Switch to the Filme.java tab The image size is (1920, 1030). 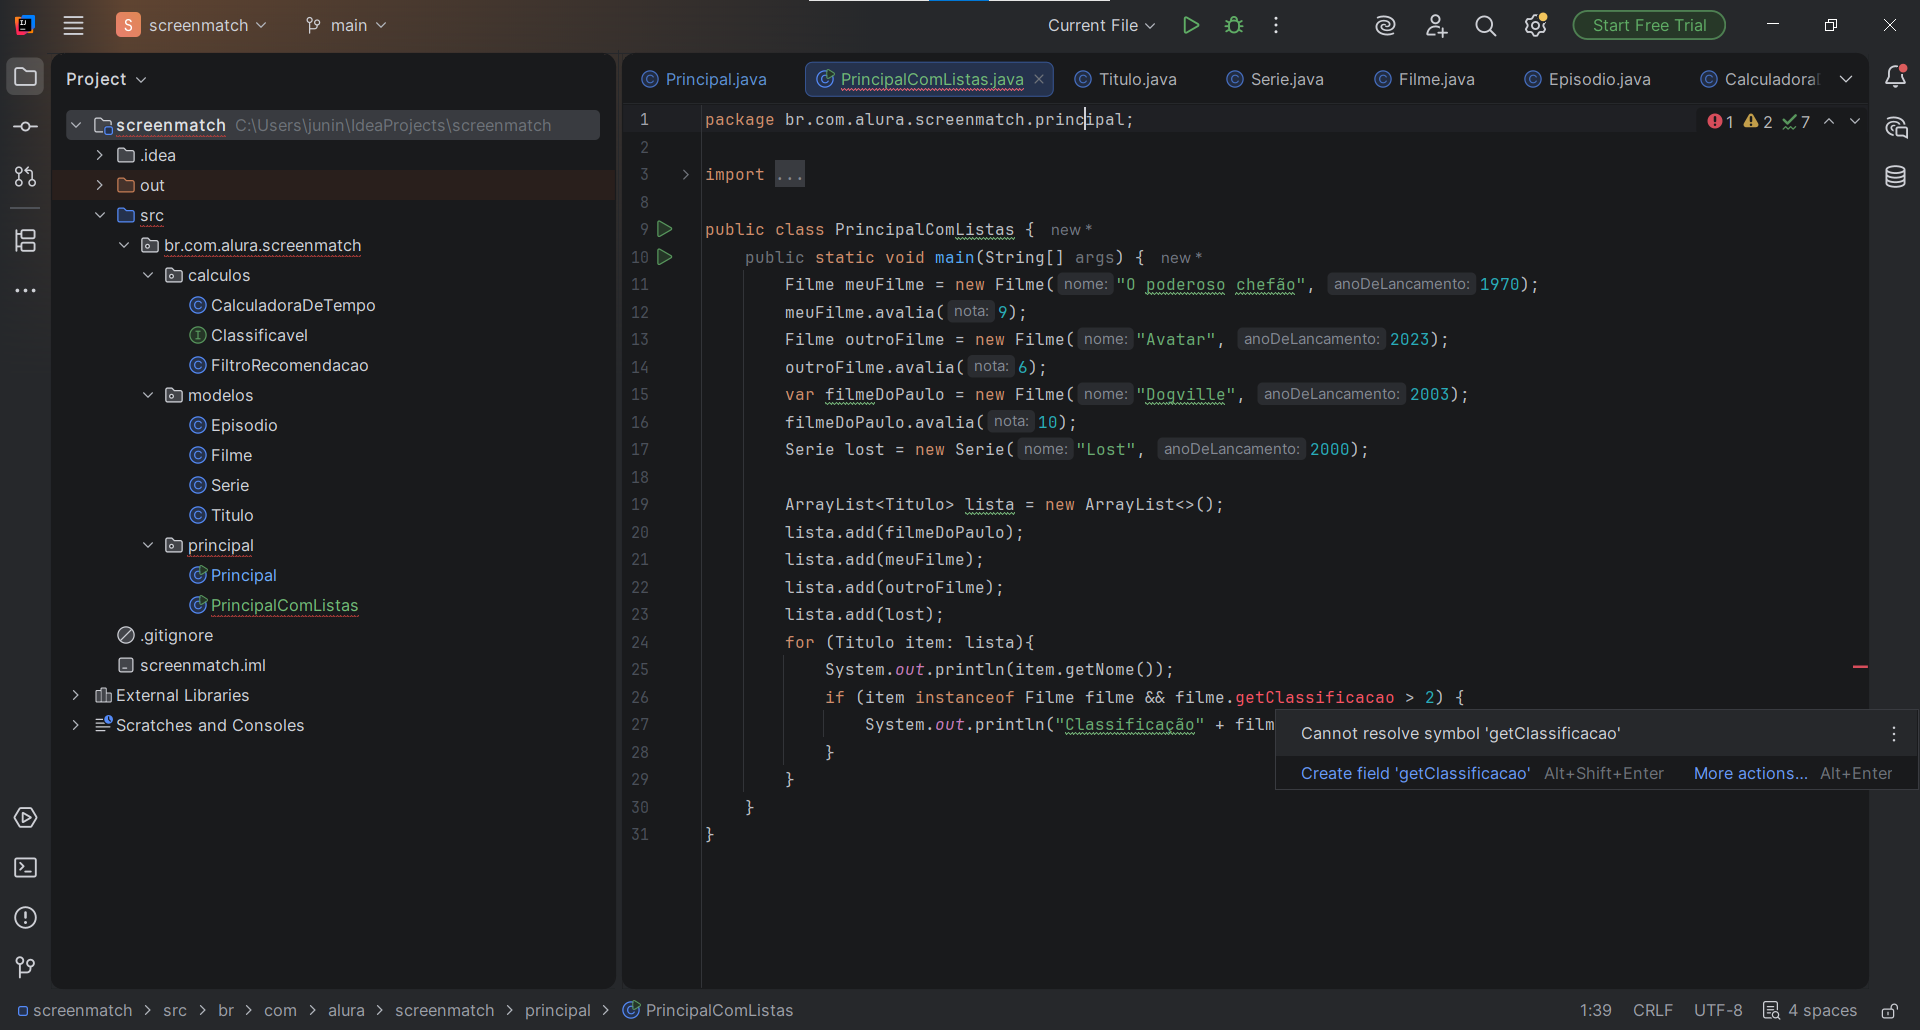[1435, 79]
